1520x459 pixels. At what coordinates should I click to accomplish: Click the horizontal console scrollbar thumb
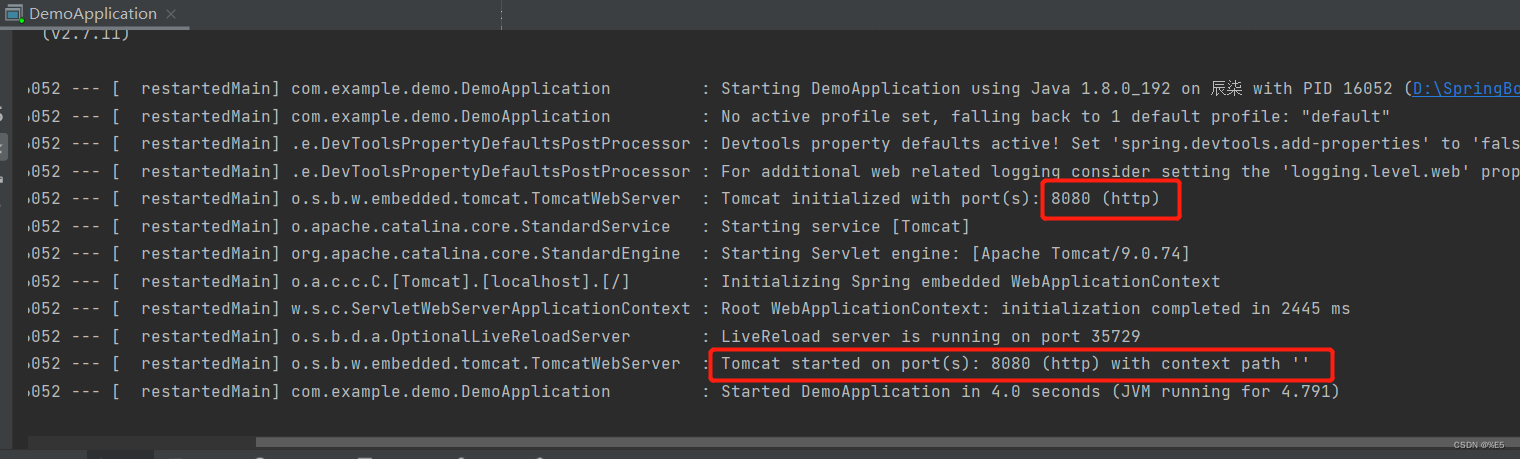point(888,441)
